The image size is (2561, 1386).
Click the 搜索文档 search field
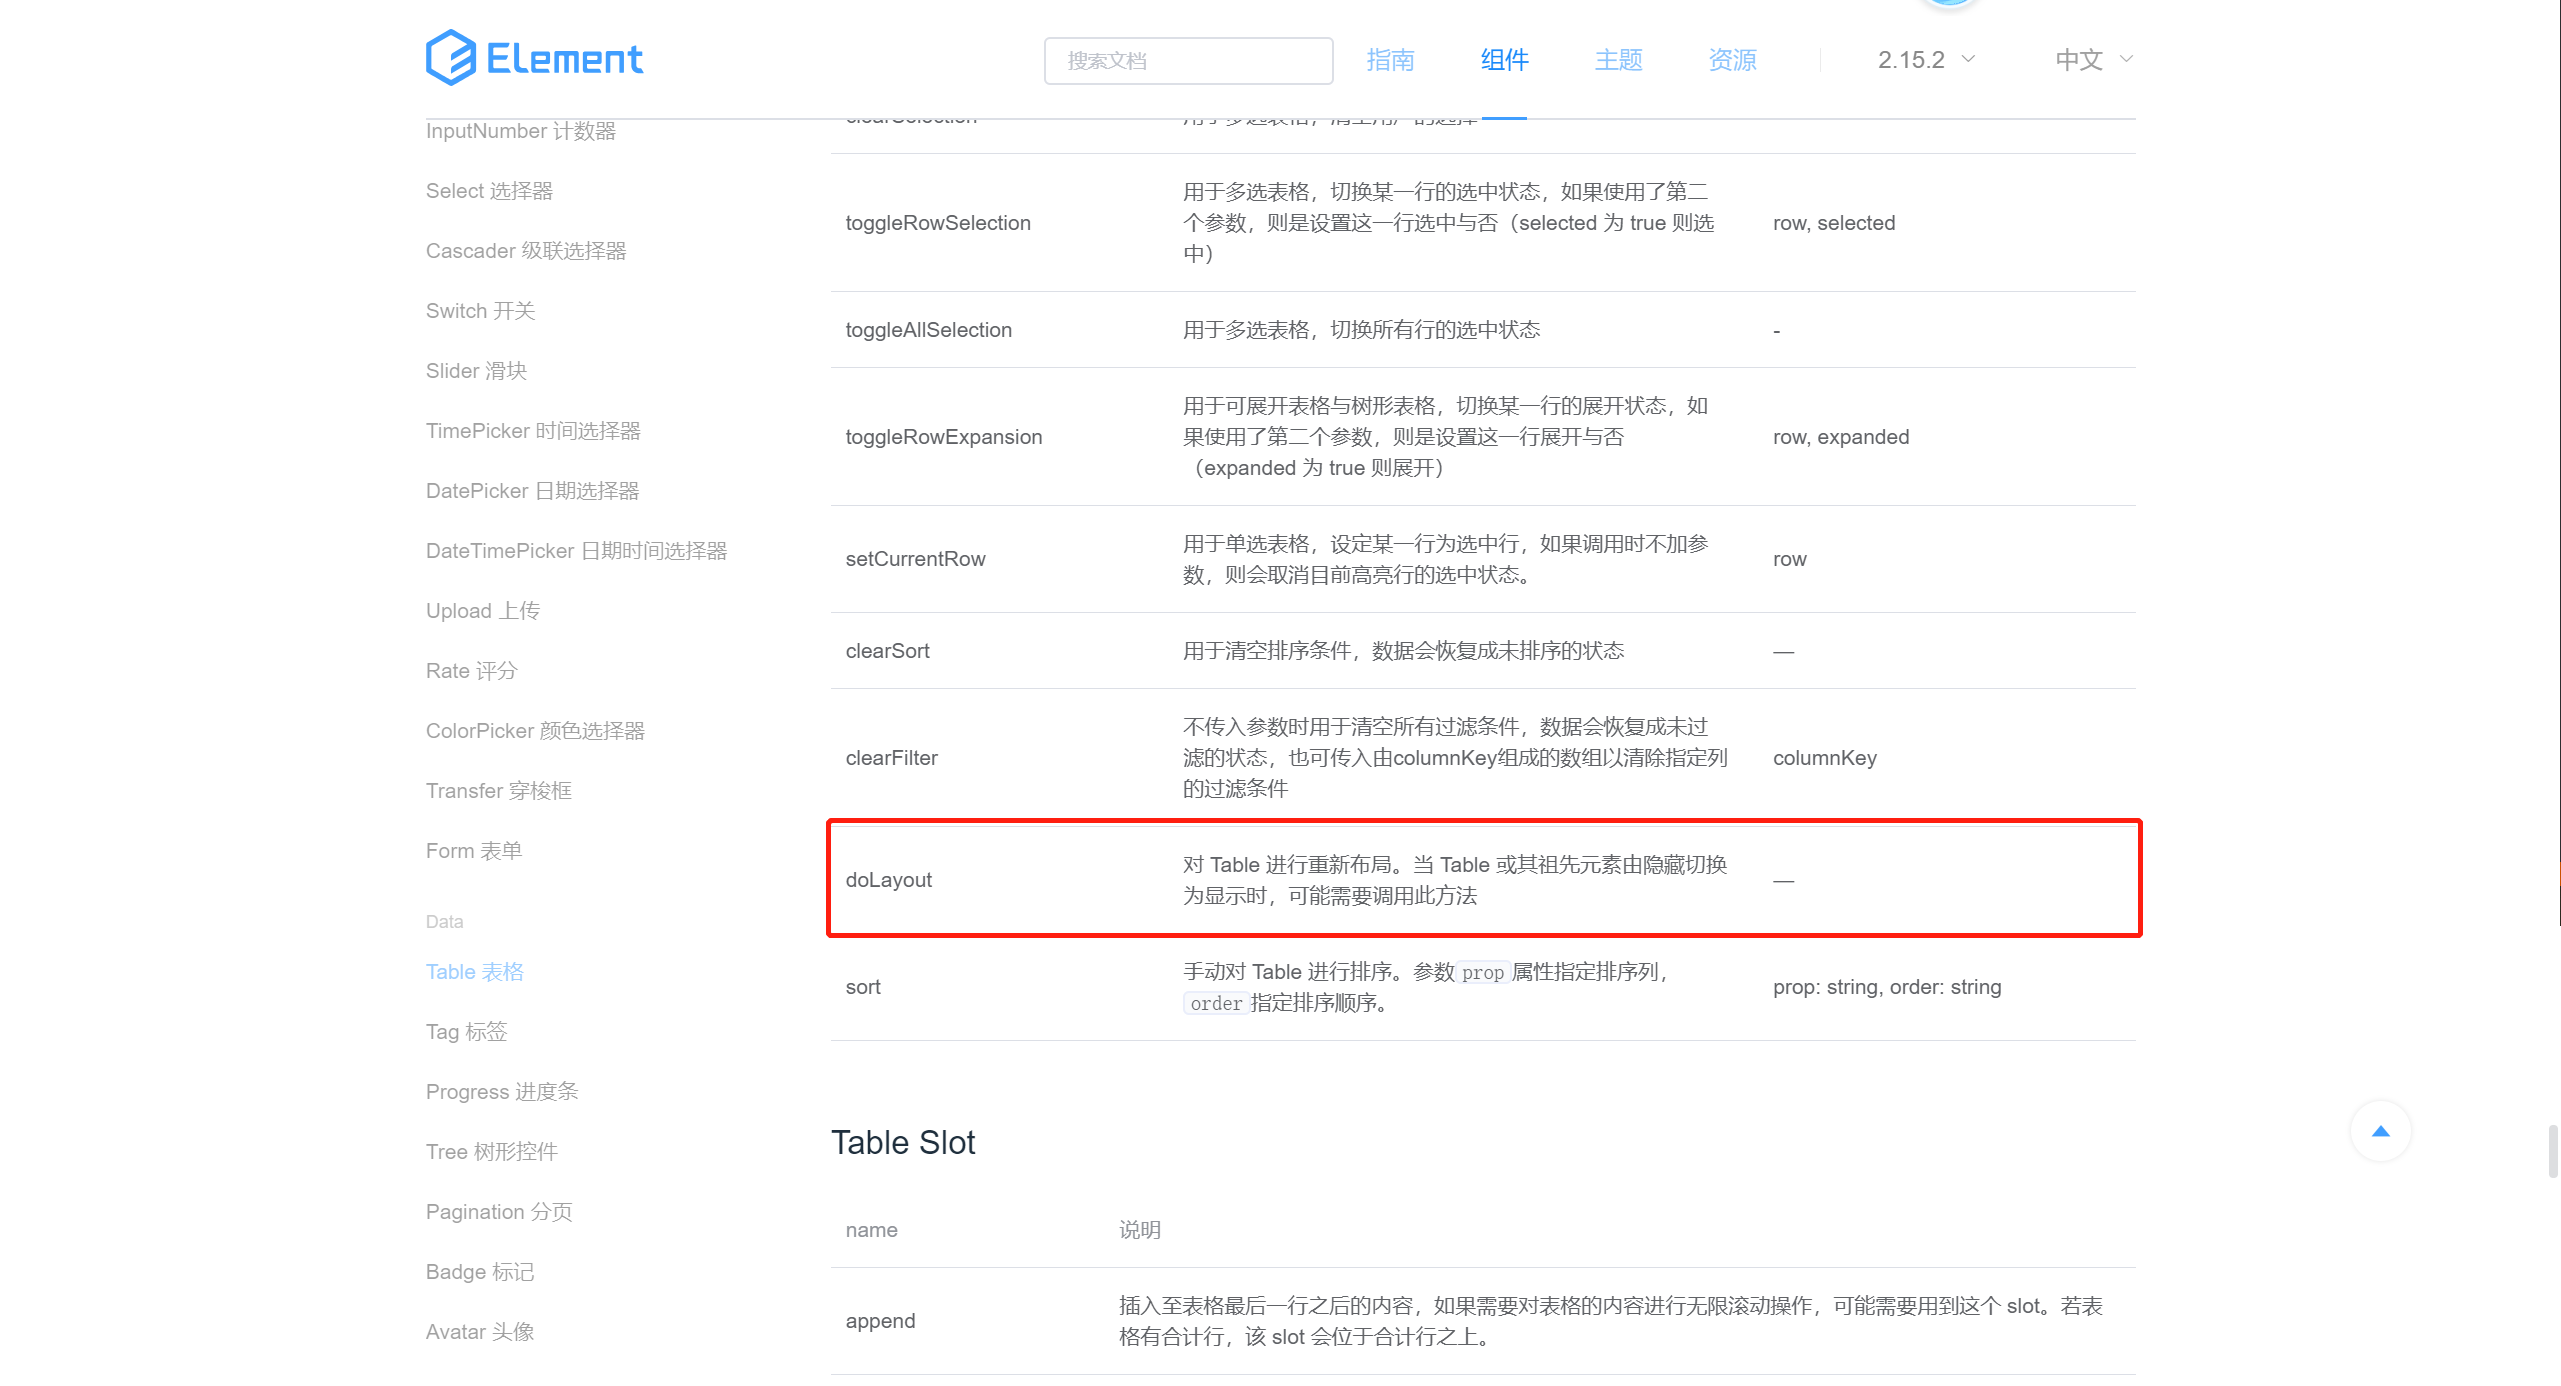(x=1188, y=60)
